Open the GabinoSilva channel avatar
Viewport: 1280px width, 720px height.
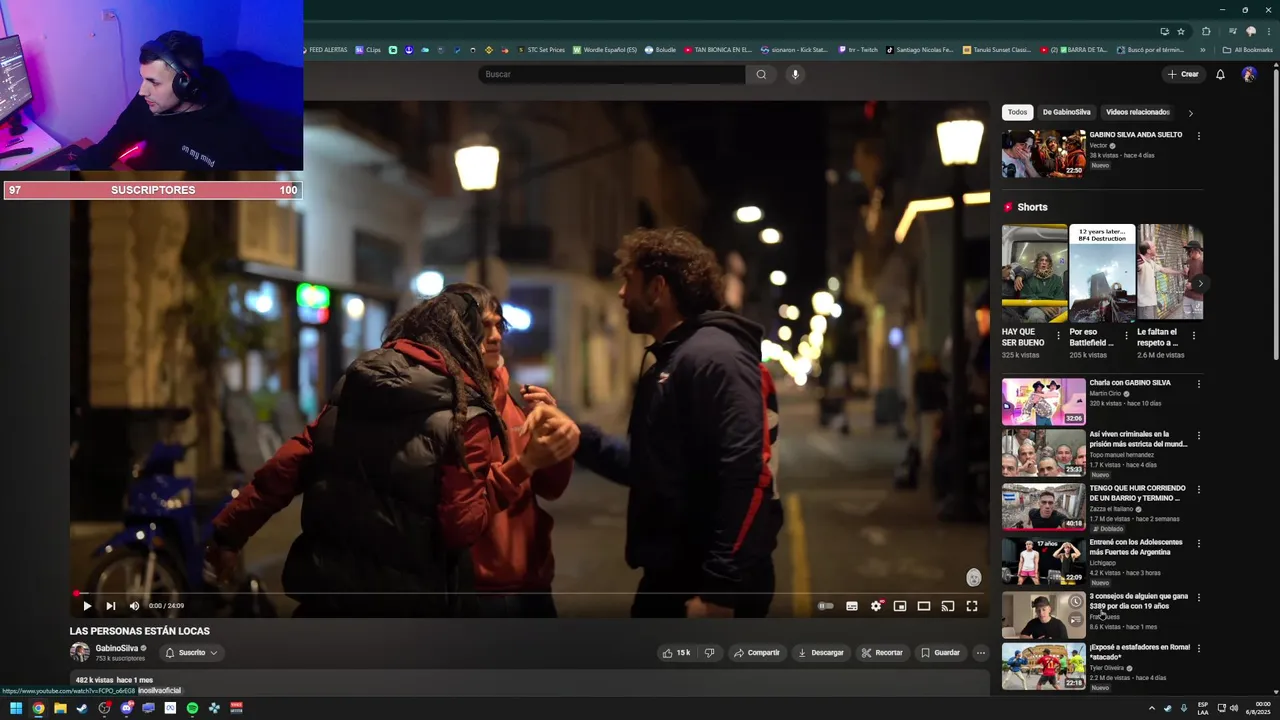79,652
